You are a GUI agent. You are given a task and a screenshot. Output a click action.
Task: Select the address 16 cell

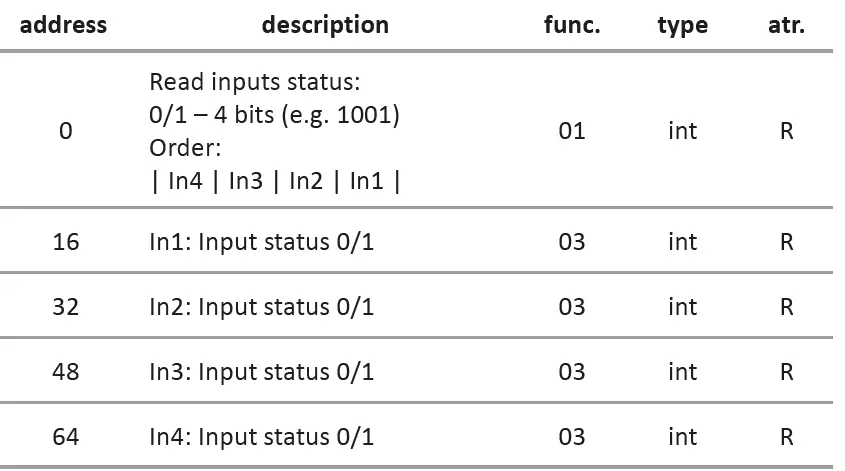[x=66, y=242]
